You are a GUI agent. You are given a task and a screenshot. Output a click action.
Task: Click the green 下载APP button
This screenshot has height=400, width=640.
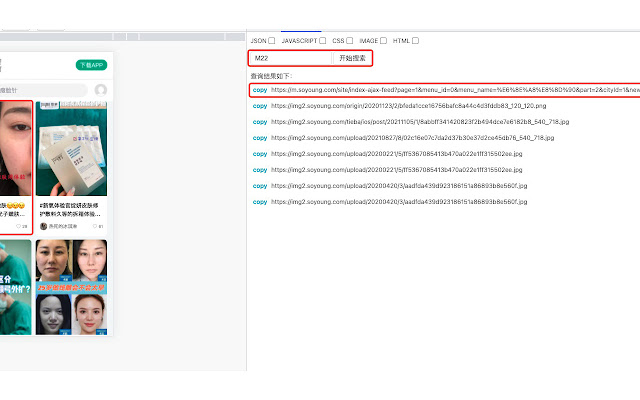[91, 65]
